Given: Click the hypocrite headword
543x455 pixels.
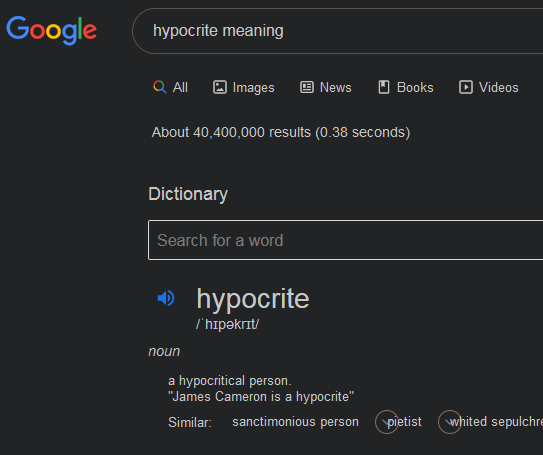Looking at the screenshot, I should [253, 298].
